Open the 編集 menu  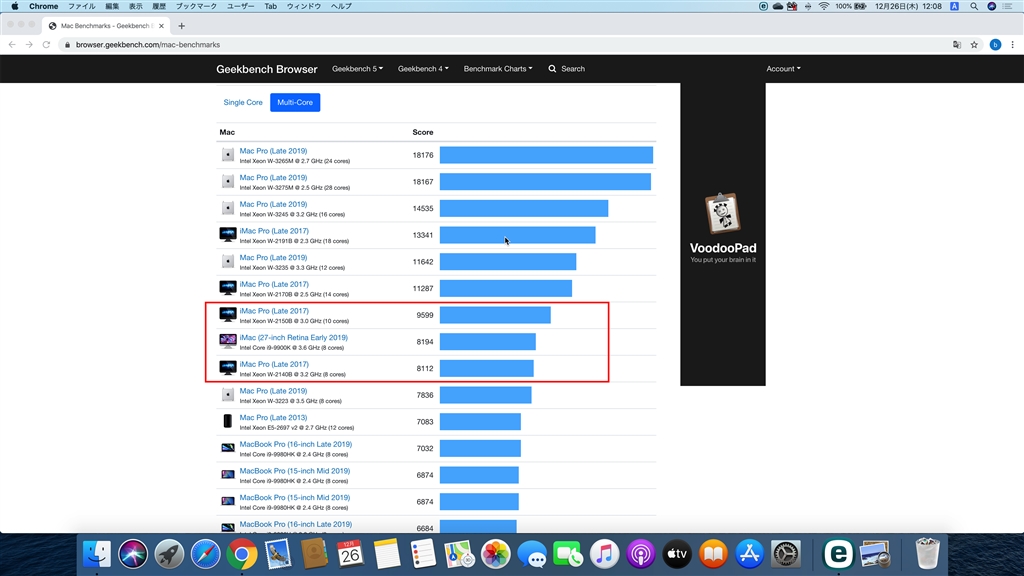(112, 6)
